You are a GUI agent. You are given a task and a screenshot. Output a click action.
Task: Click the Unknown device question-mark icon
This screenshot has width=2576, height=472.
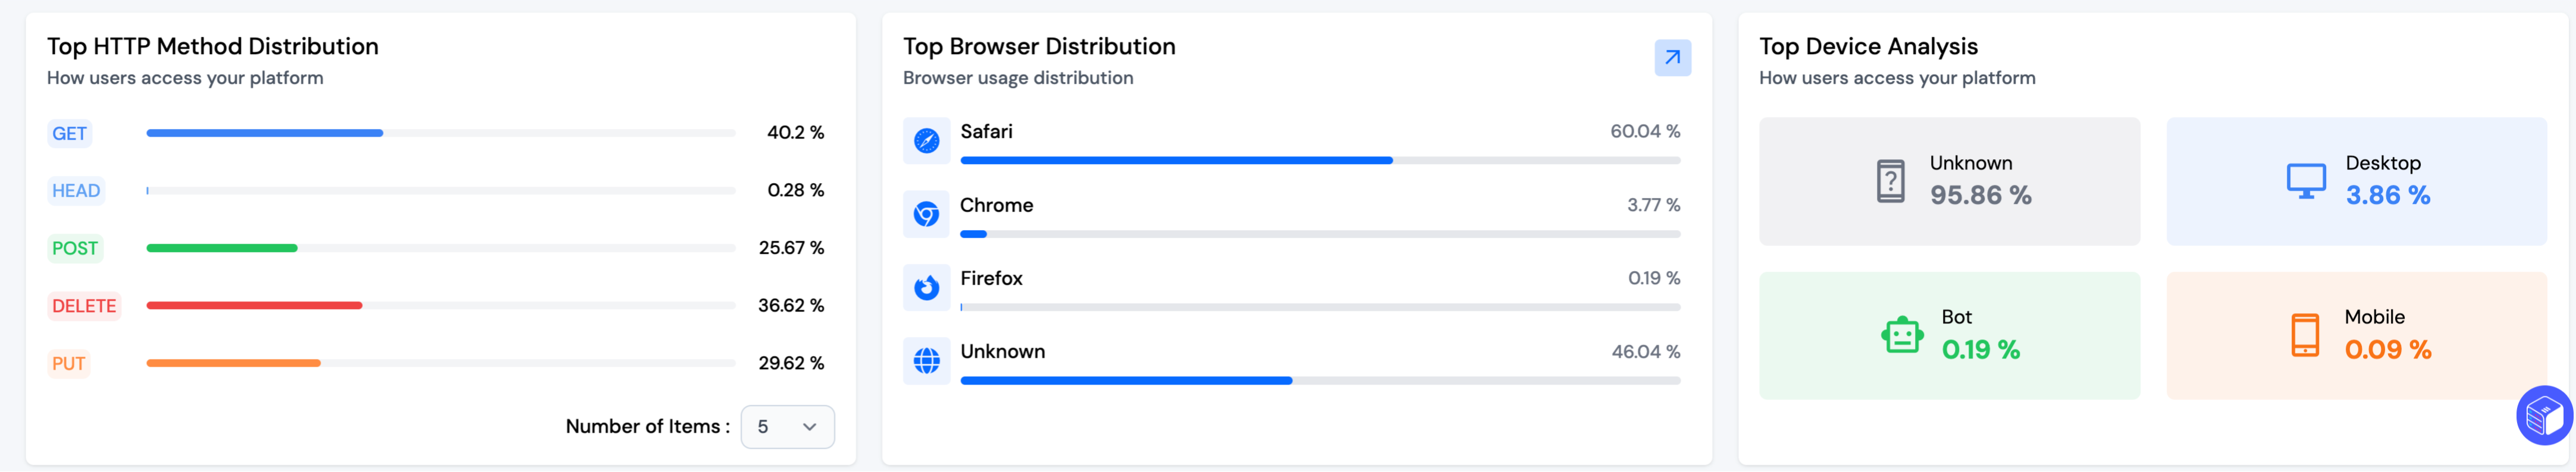[x=1890, y=182]
